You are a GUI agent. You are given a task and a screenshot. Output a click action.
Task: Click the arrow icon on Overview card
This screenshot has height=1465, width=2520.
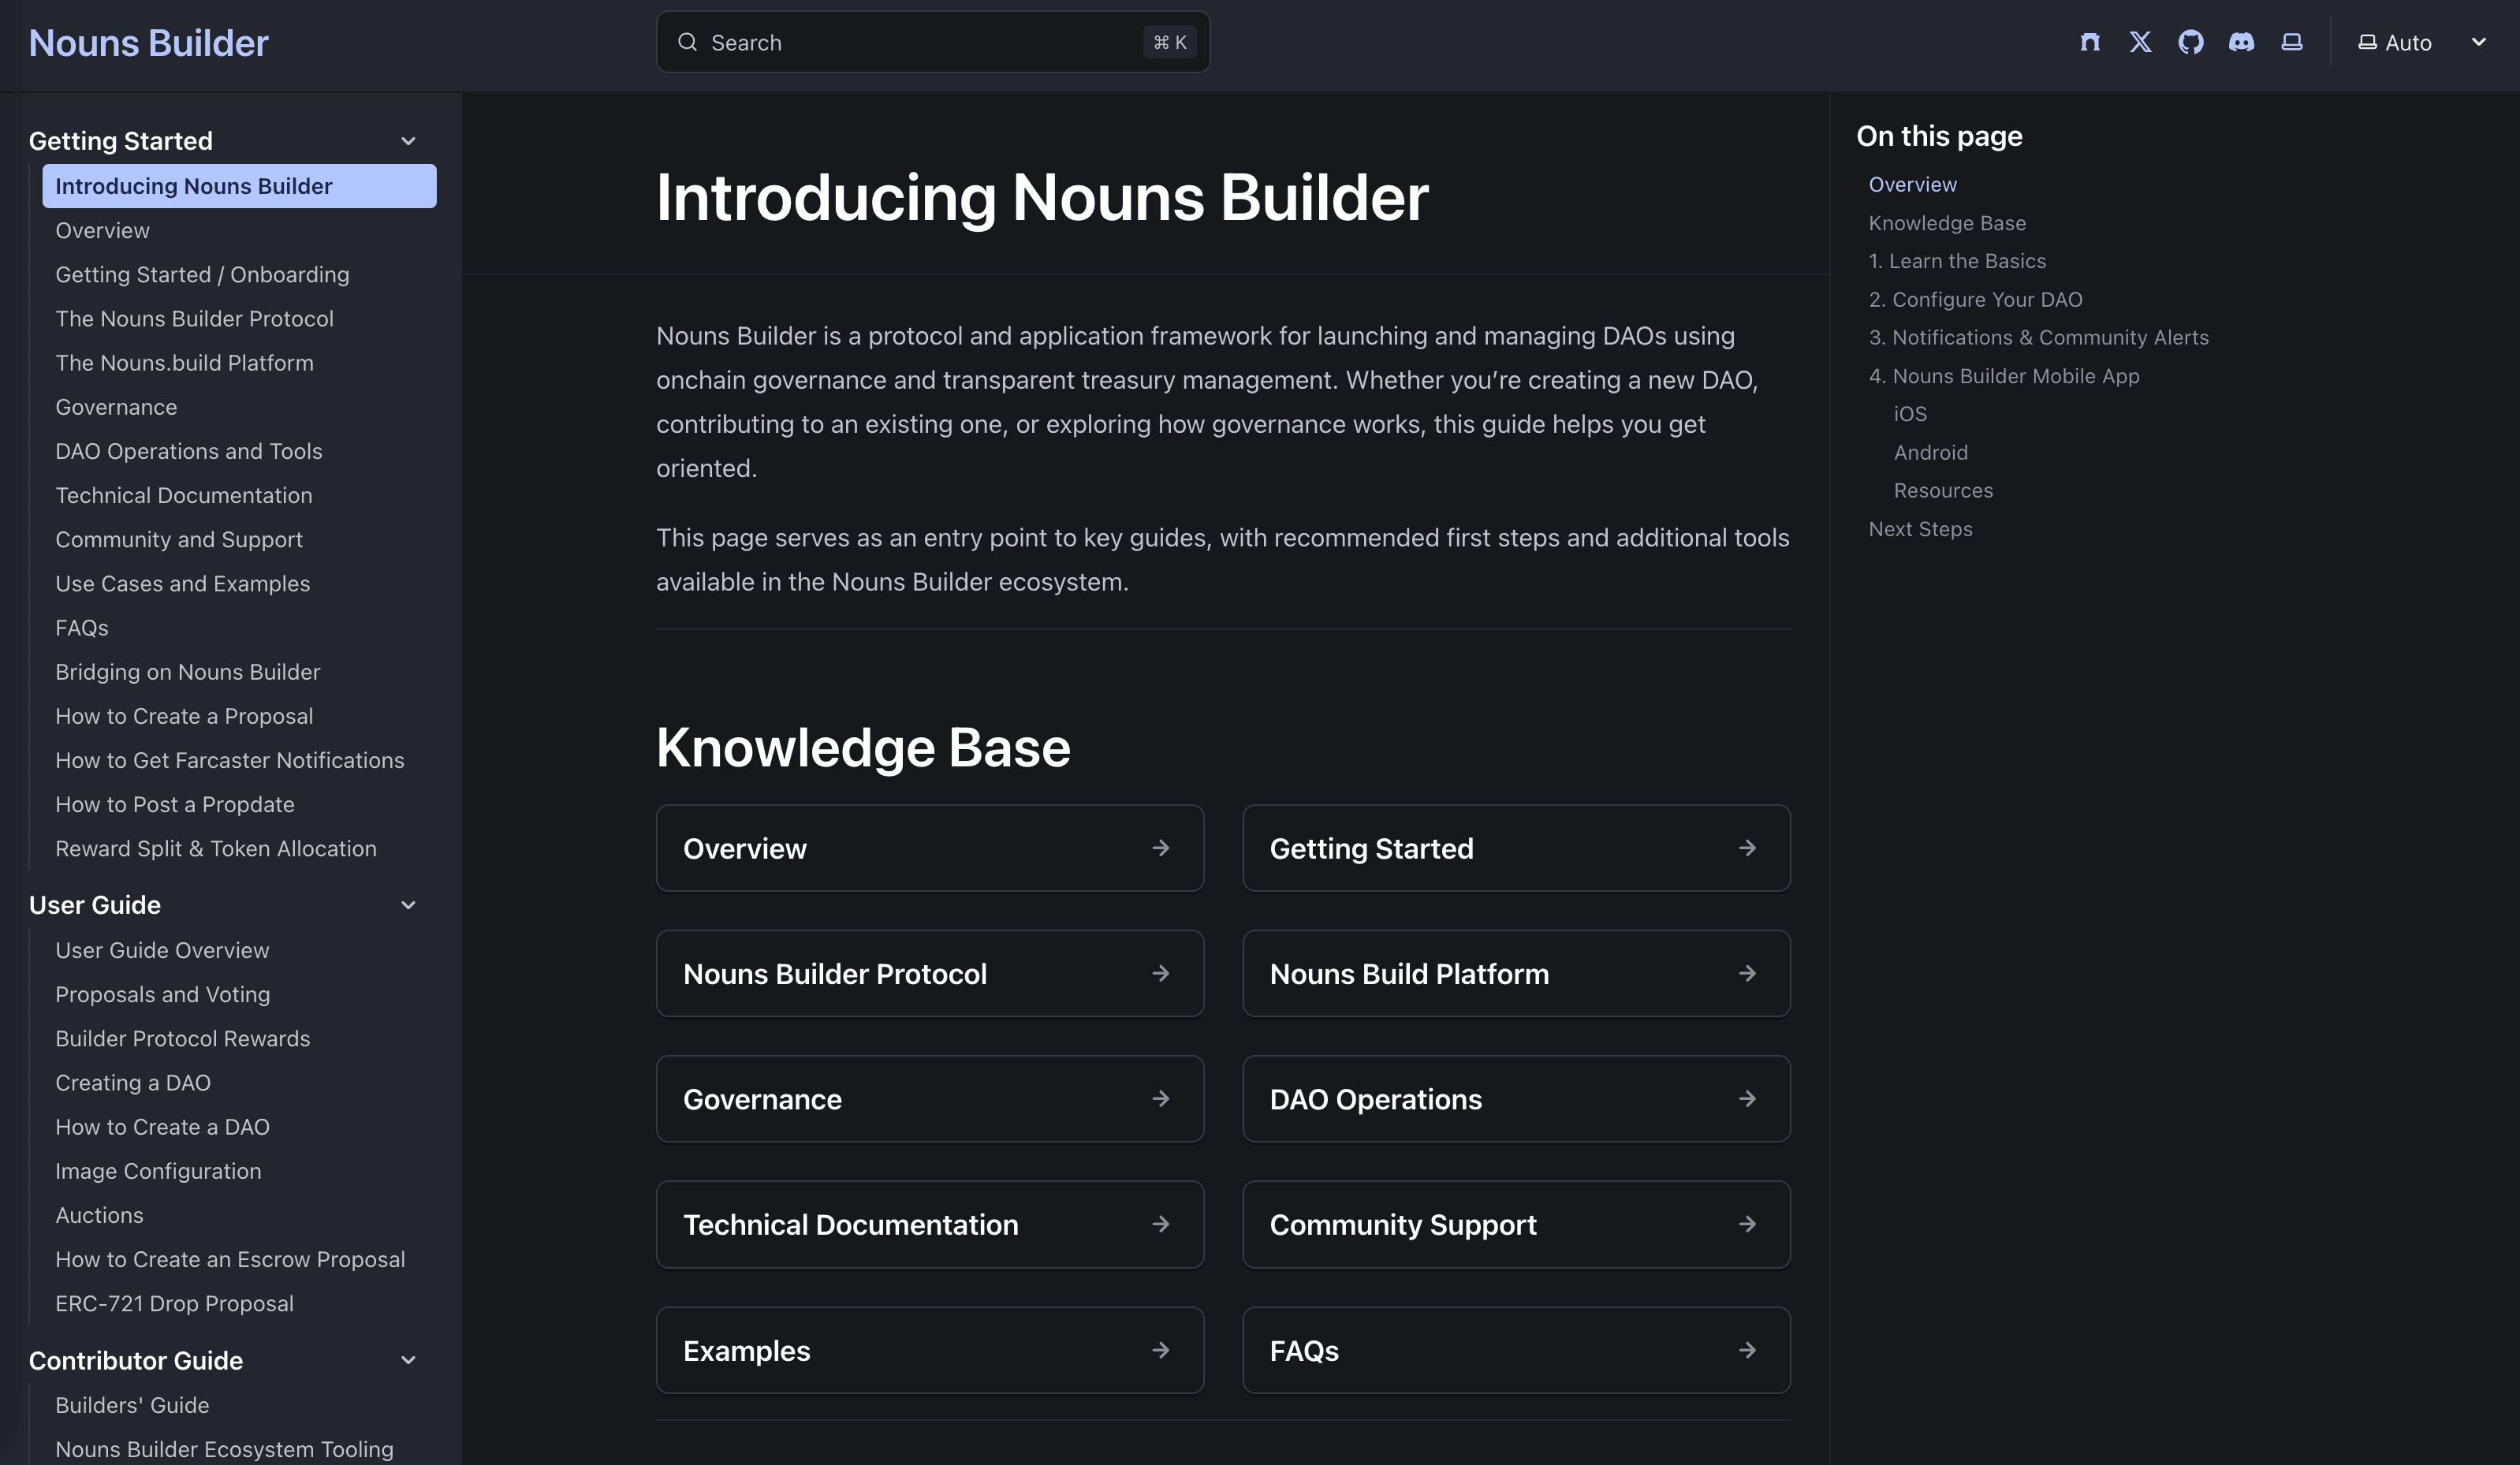coord(1160,848)
